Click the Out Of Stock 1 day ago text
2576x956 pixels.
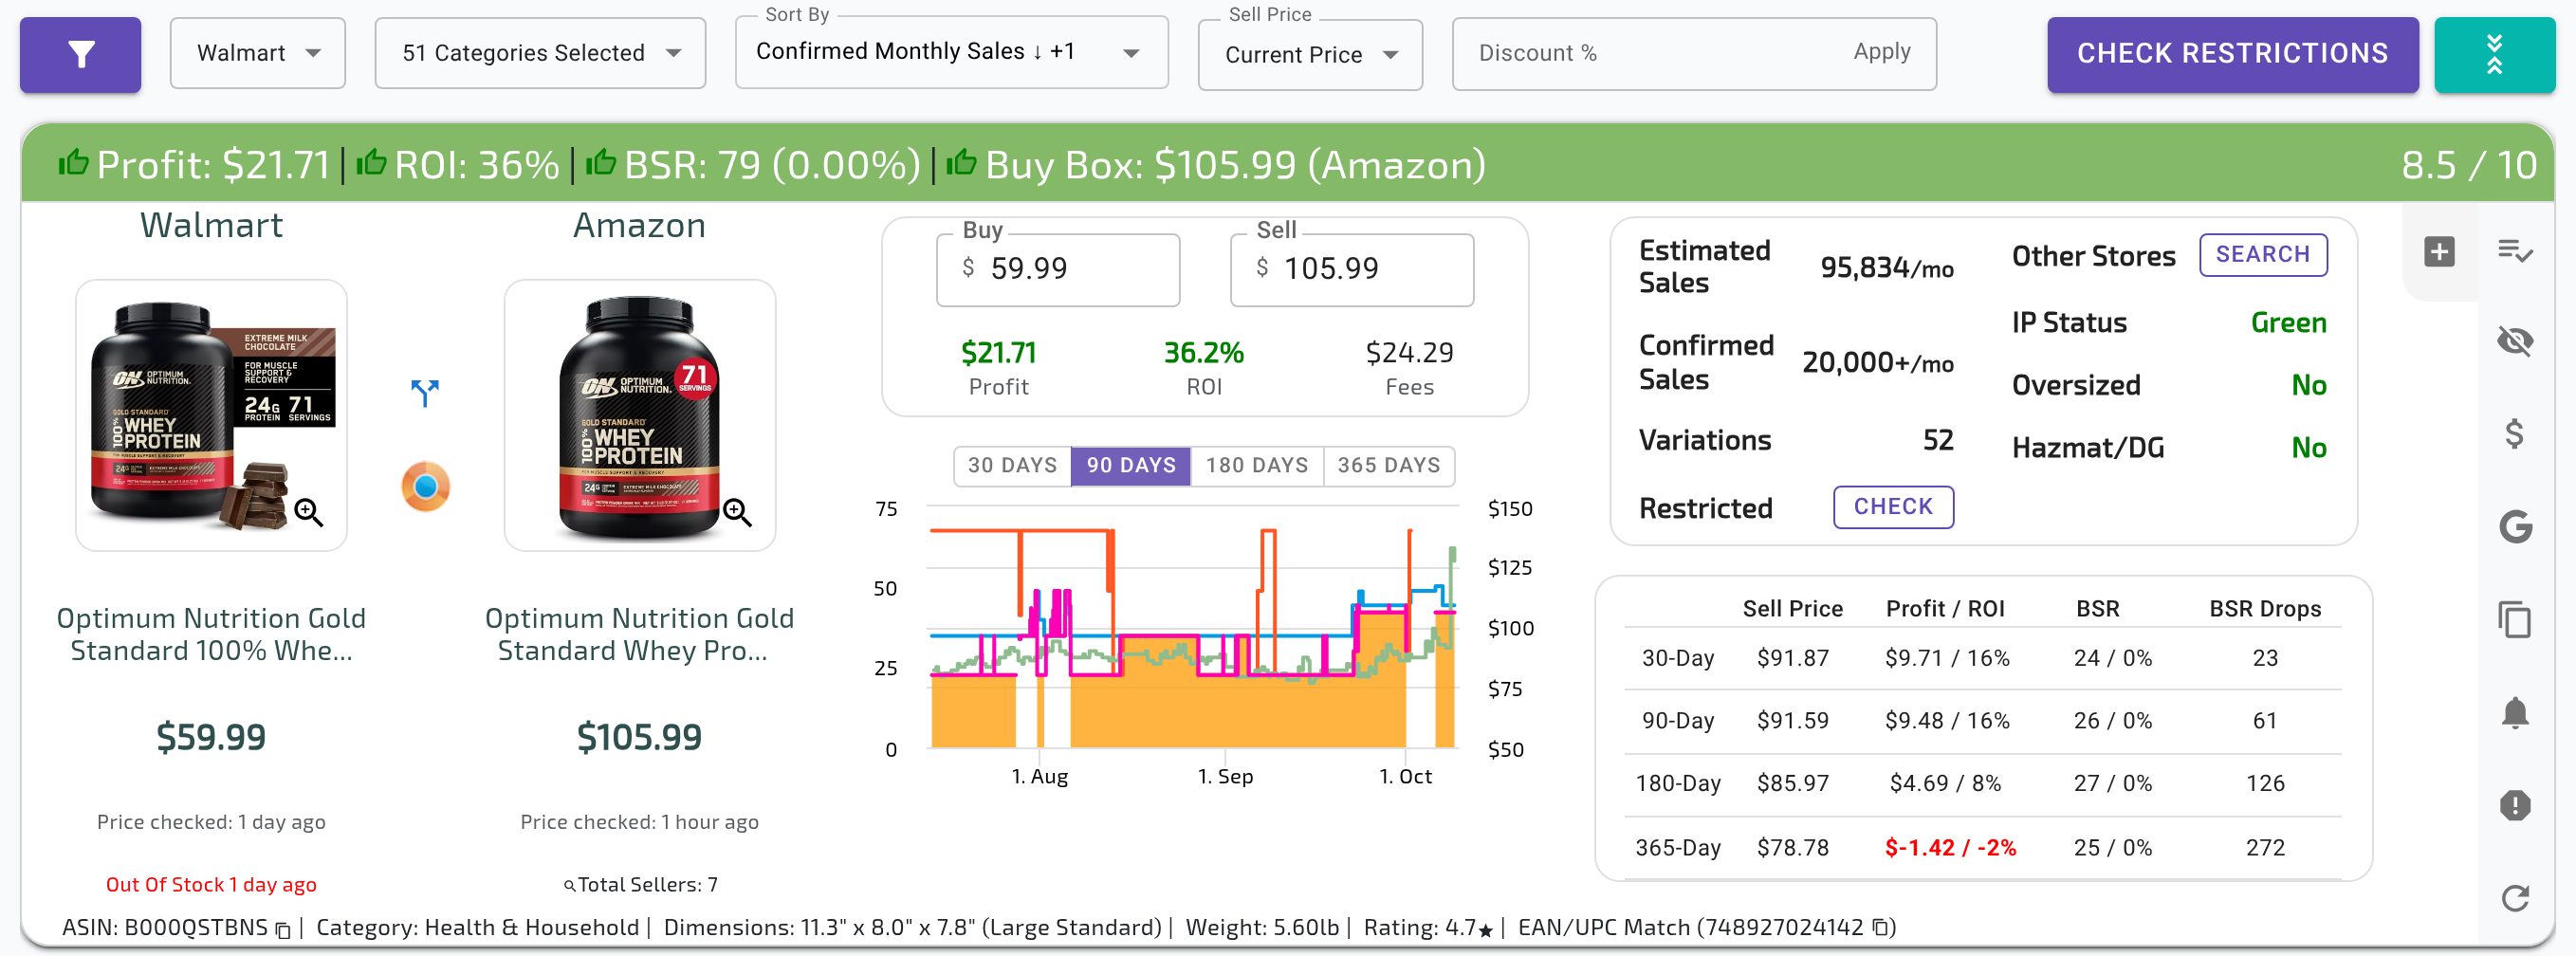tap(211, 885)
